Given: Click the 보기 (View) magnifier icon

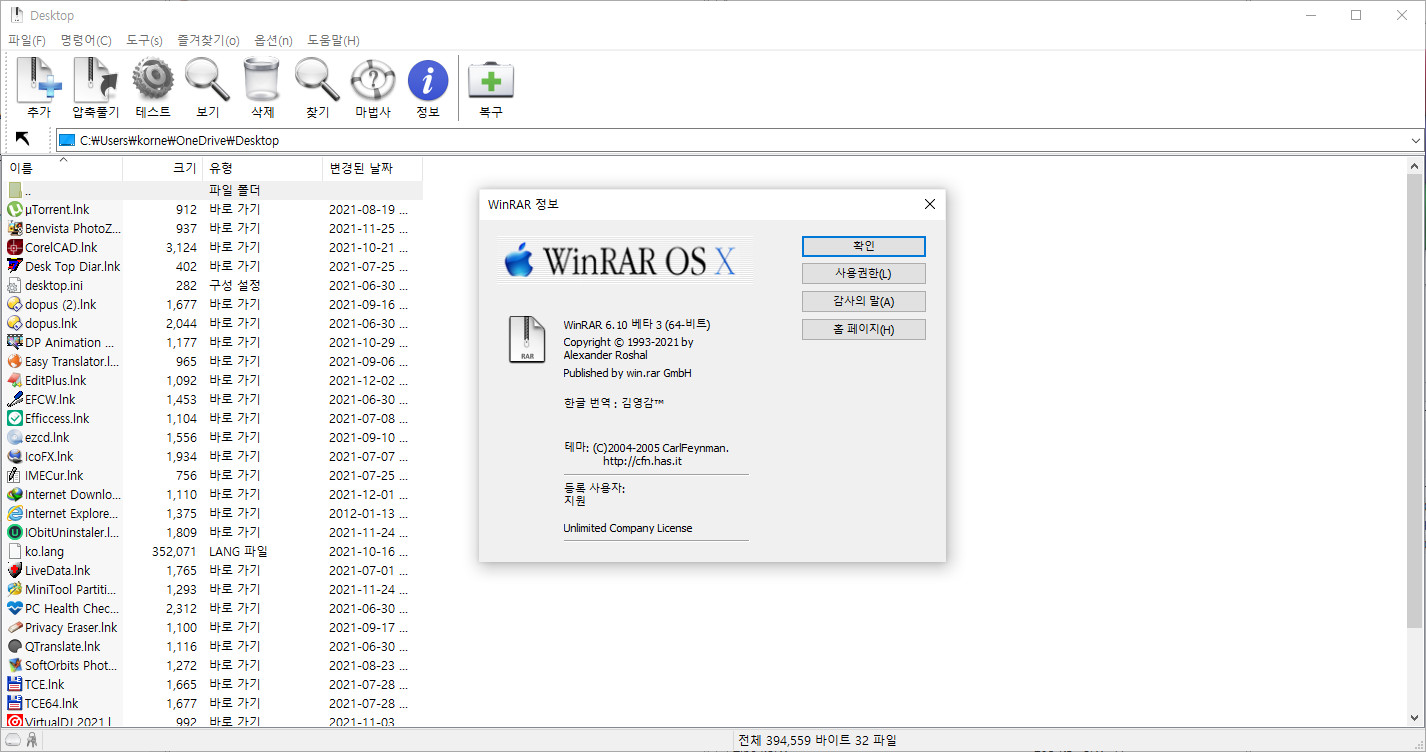Looking at the screenshot, I should [x=208, y=80].
